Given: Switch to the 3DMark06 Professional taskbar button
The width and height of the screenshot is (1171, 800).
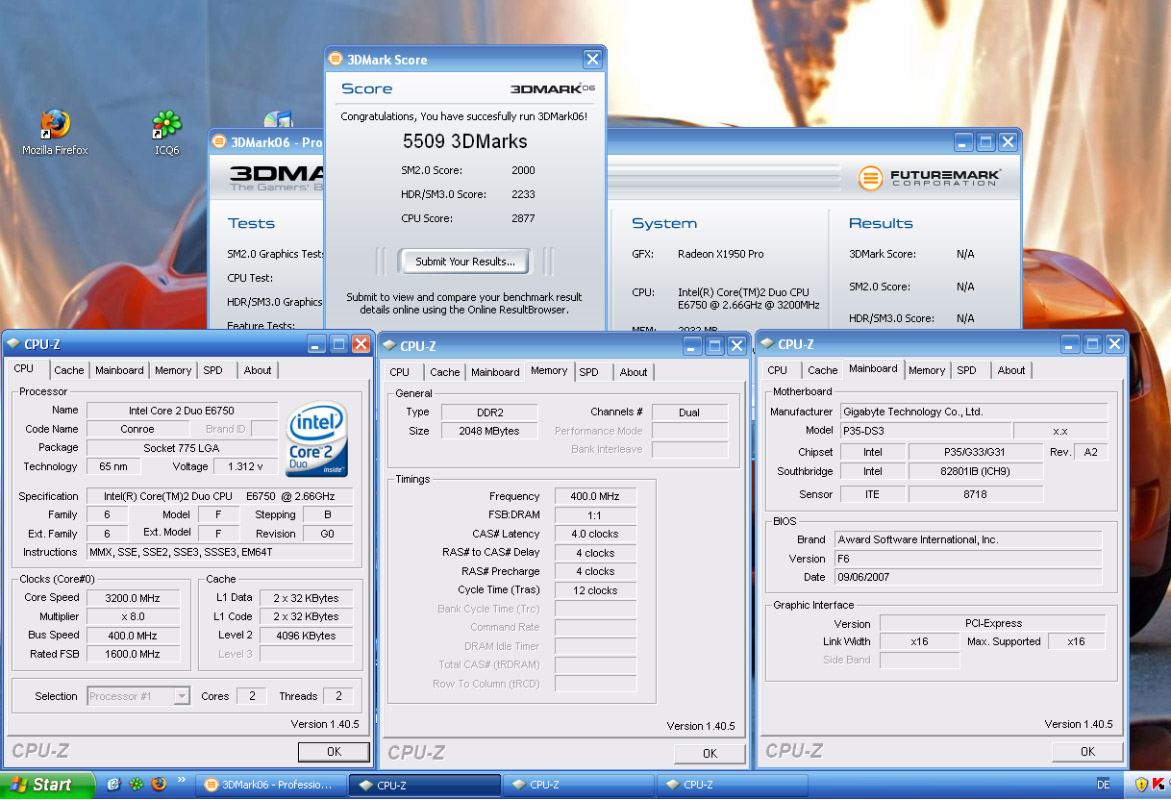Looking at the screenshot, I should click(270, 784).
